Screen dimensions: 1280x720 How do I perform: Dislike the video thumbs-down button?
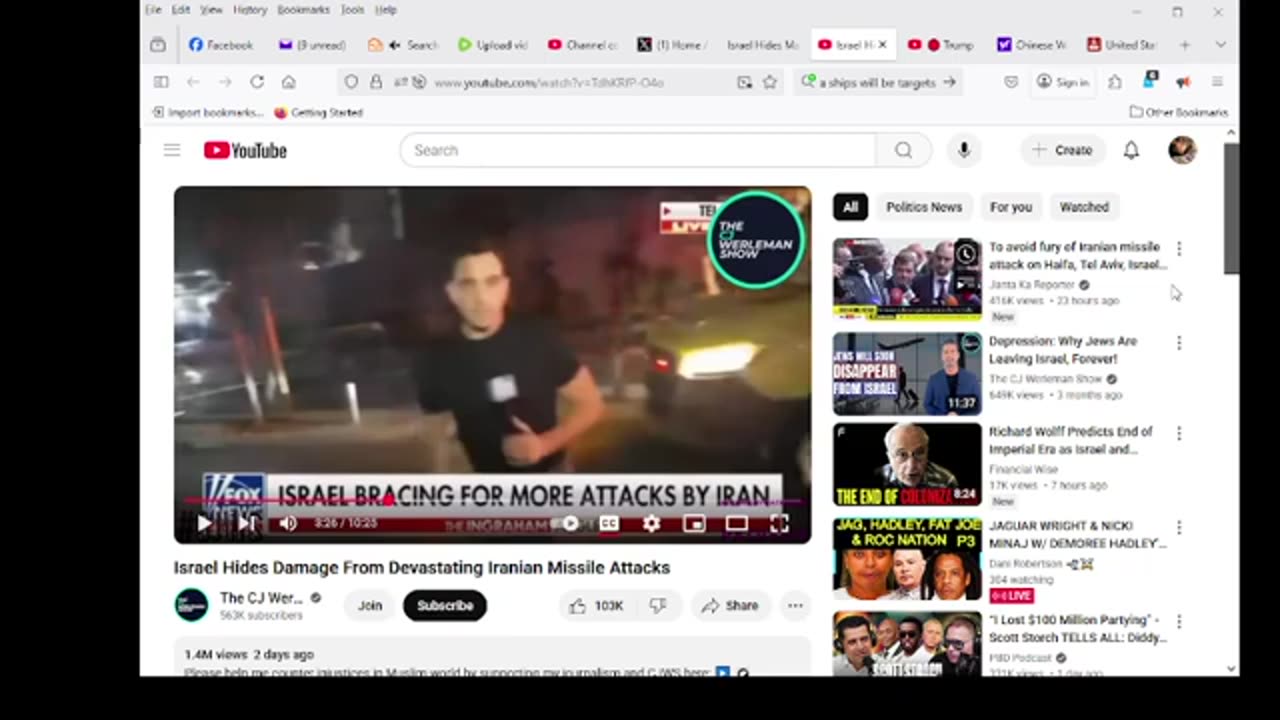point(658,605)
